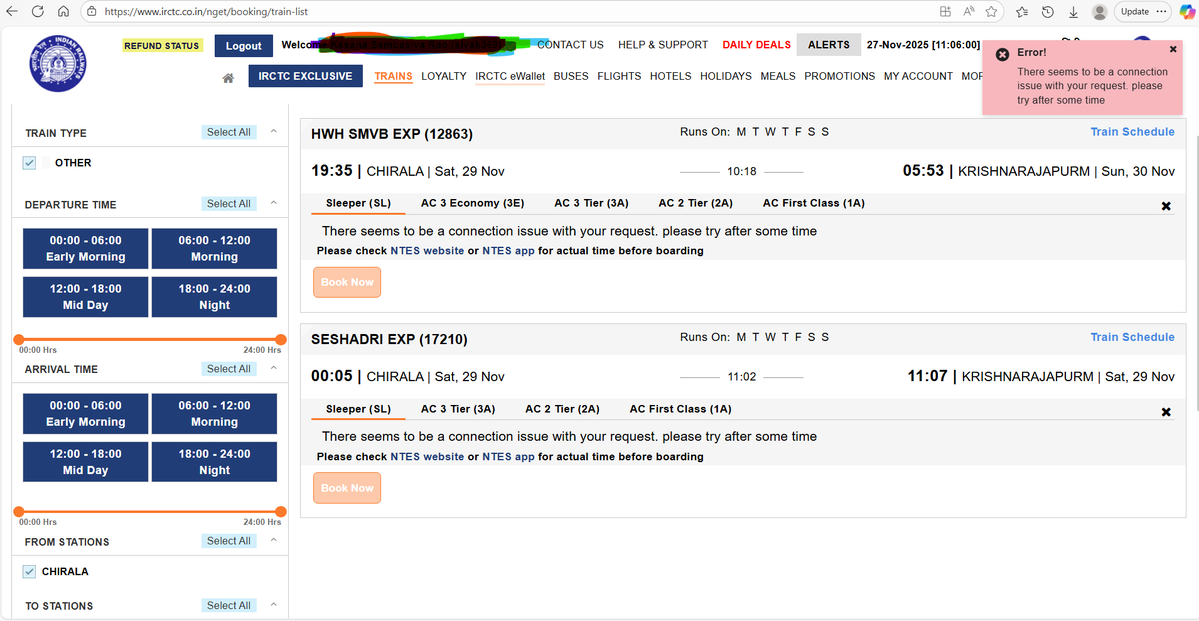Image resolution: width=1199 pixels, height=621 pixels.
Task: Open the FLIGHTS menu item
Action: (619, 76)
